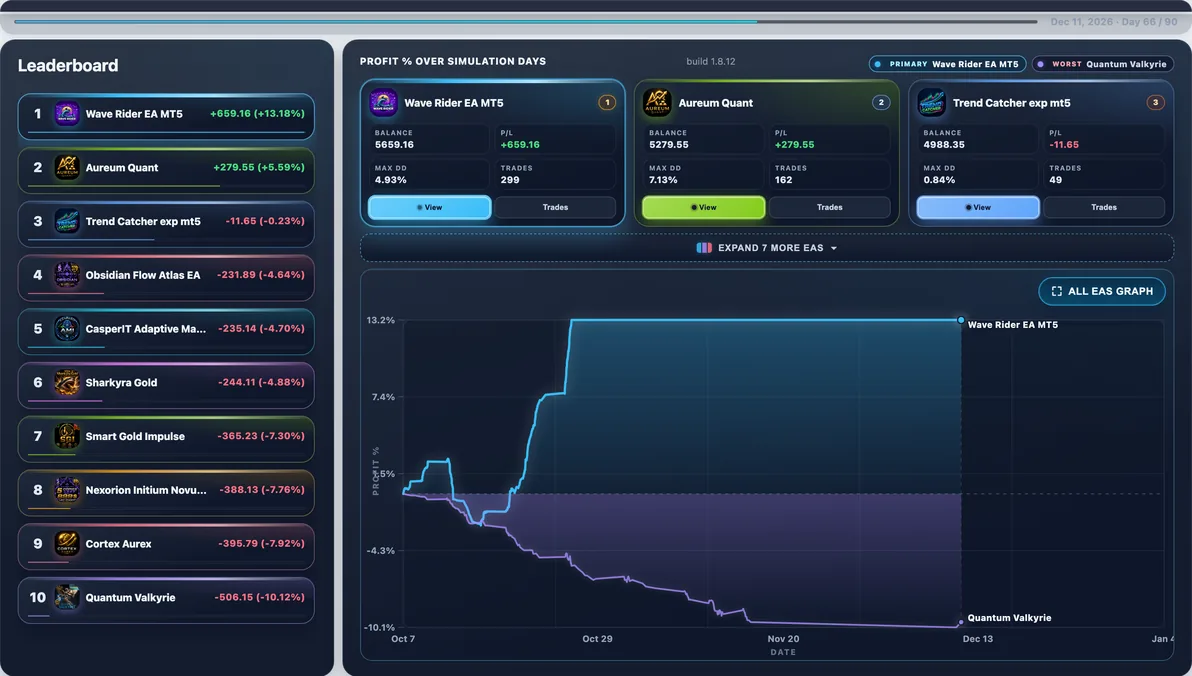
Task: Click the dropdown arrow after Expand 7 More EAs
Action: coord(834,249)
